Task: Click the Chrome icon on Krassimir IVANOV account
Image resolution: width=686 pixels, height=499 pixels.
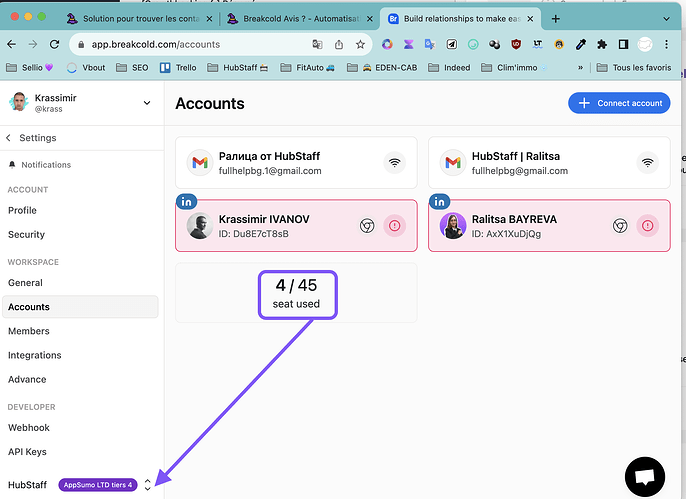Action: 367,226
